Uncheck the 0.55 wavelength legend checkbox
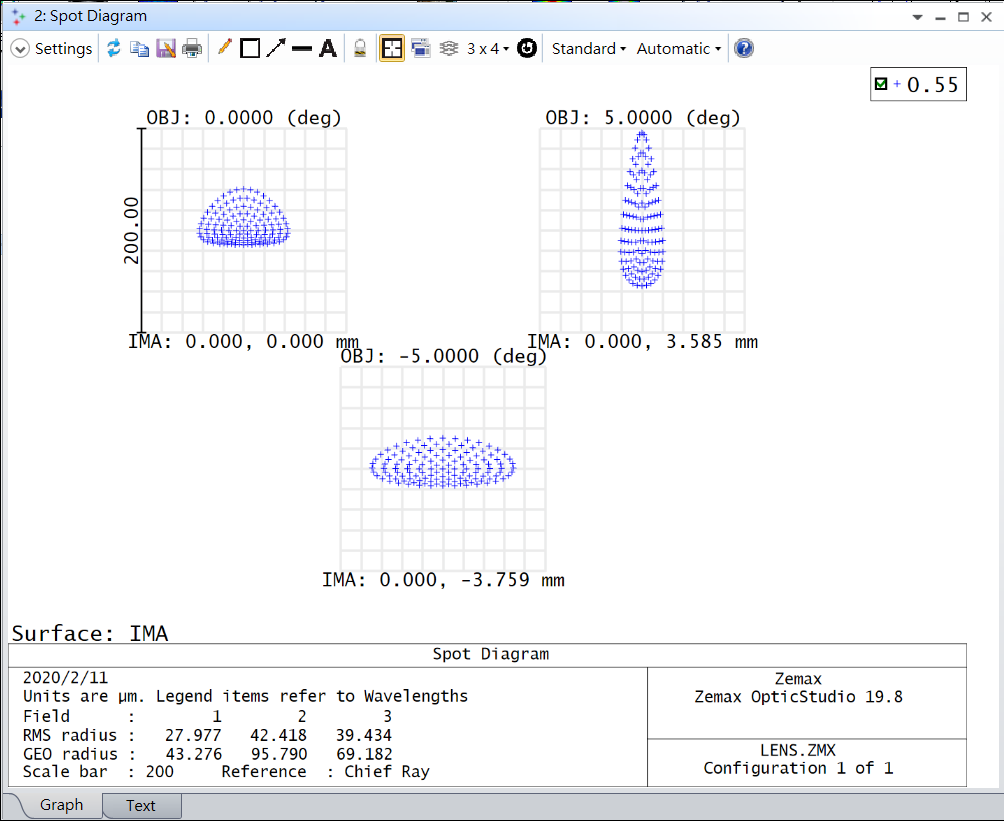This screenshot has width=1004, height=821. 881,85
